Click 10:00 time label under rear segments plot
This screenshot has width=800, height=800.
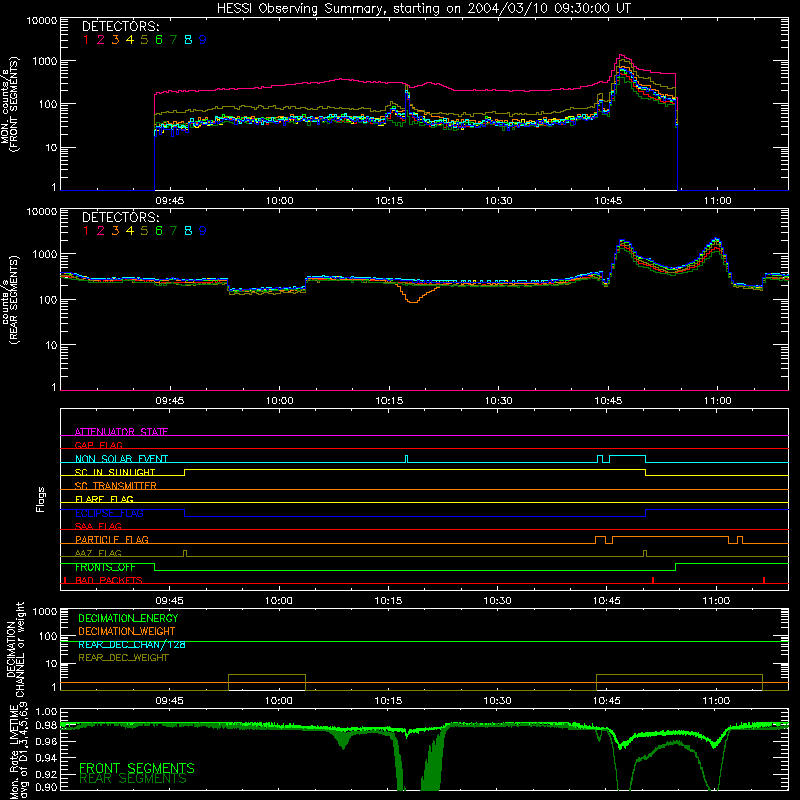pos(280,401)
